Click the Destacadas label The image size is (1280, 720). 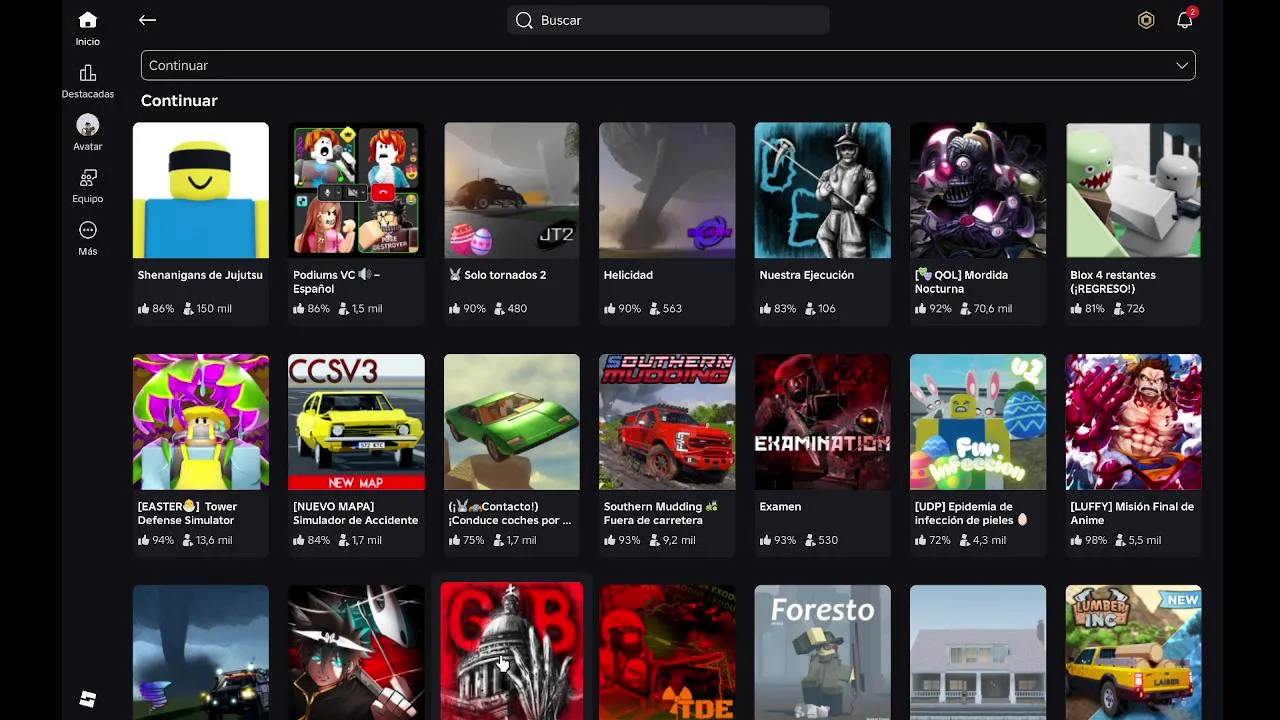pyautogui.click(x=88, y=94)
